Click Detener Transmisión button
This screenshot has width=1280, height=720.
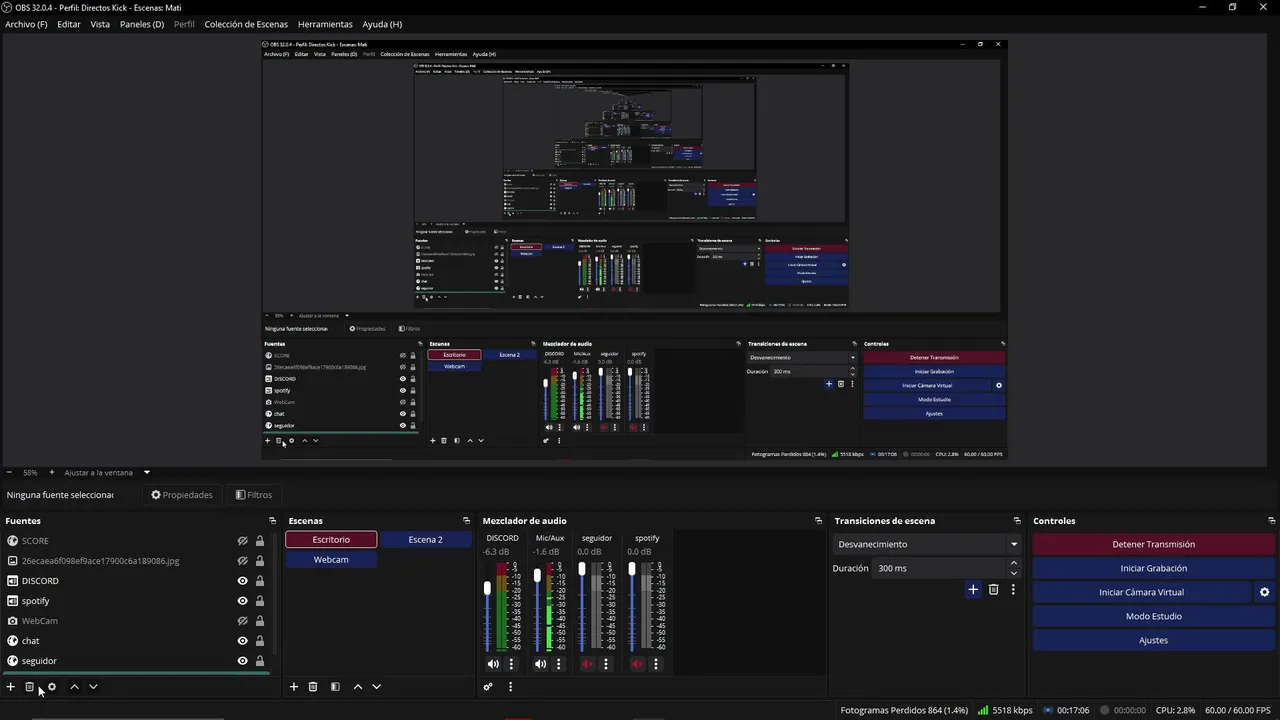(1154, 544)
